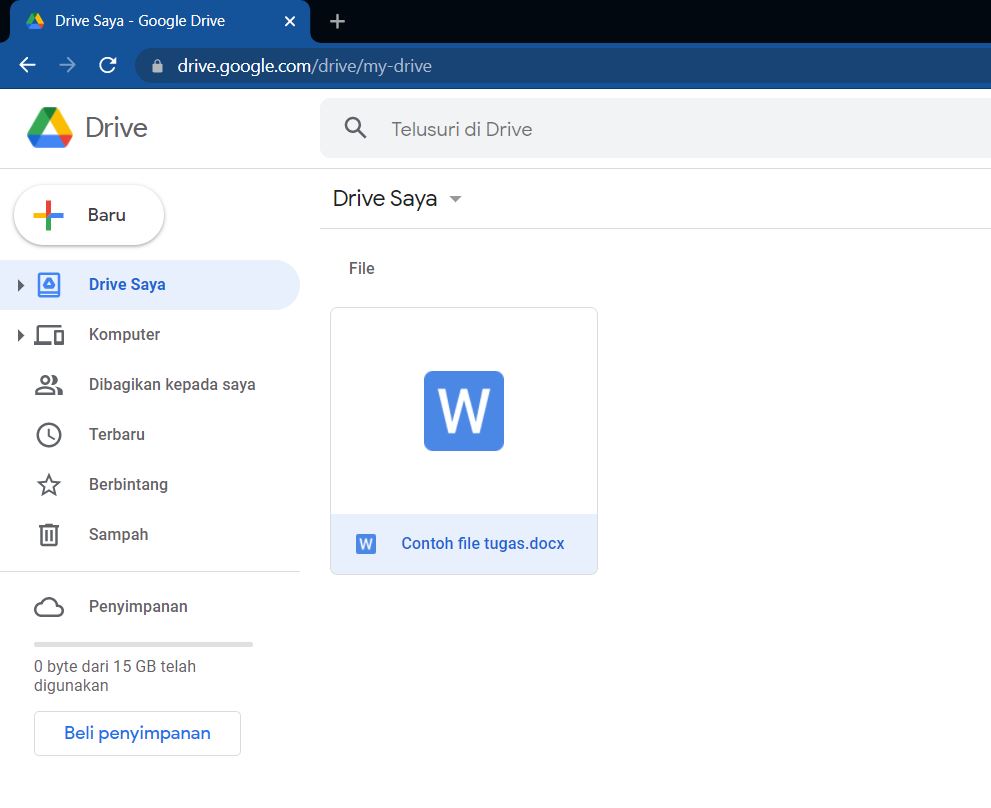This screenshot has height=808, width=991.
Task: Open Berbintang starred files
Action: (150, 484)
